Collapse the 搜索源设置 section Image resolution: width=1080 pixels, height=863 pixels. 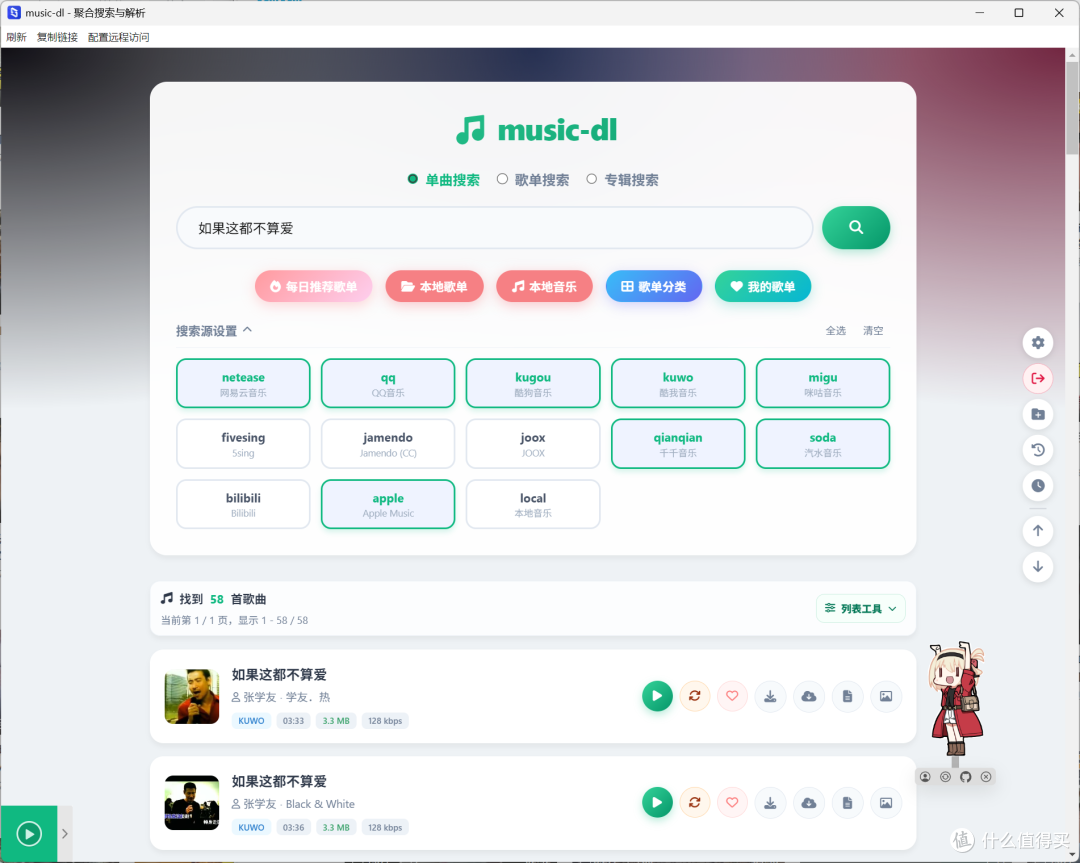click(214, 331)
